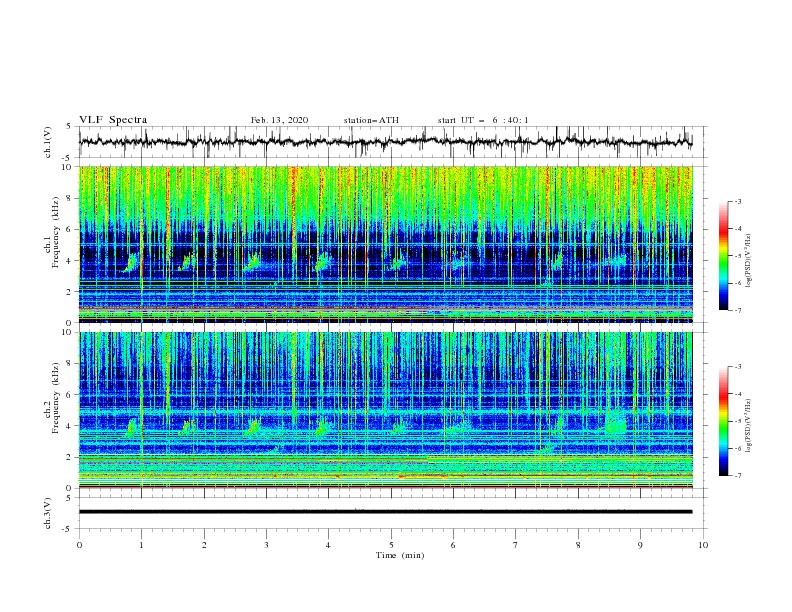The image size is (792, 612).
Task: Click time axis tick label "1"
Action: [x=141, y=545]
